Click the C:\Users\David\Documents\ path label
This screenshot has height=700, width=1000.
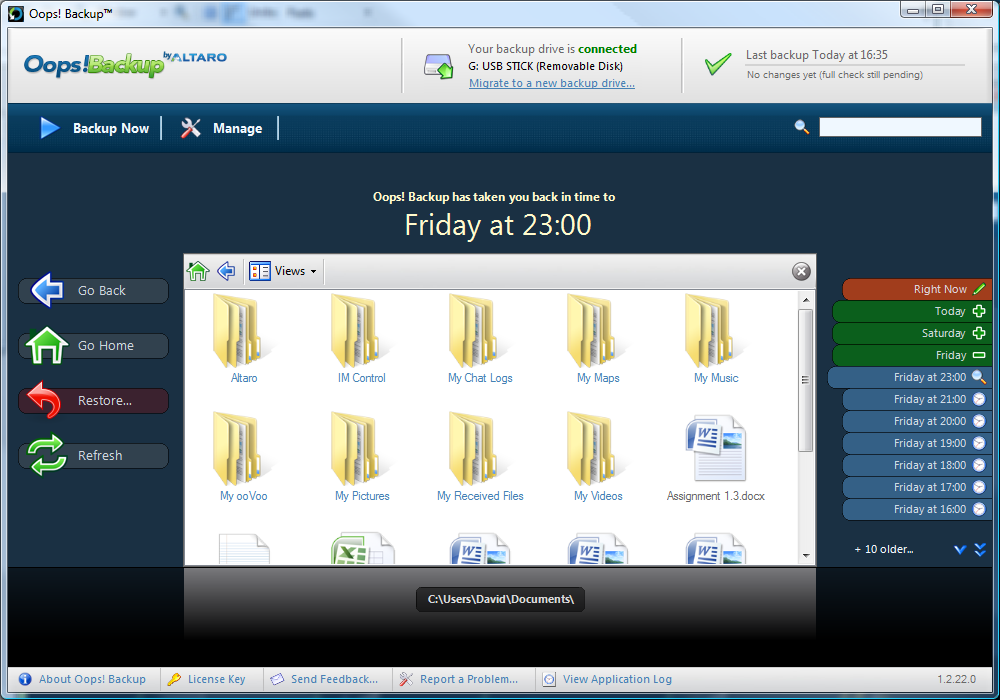[501, 599]
